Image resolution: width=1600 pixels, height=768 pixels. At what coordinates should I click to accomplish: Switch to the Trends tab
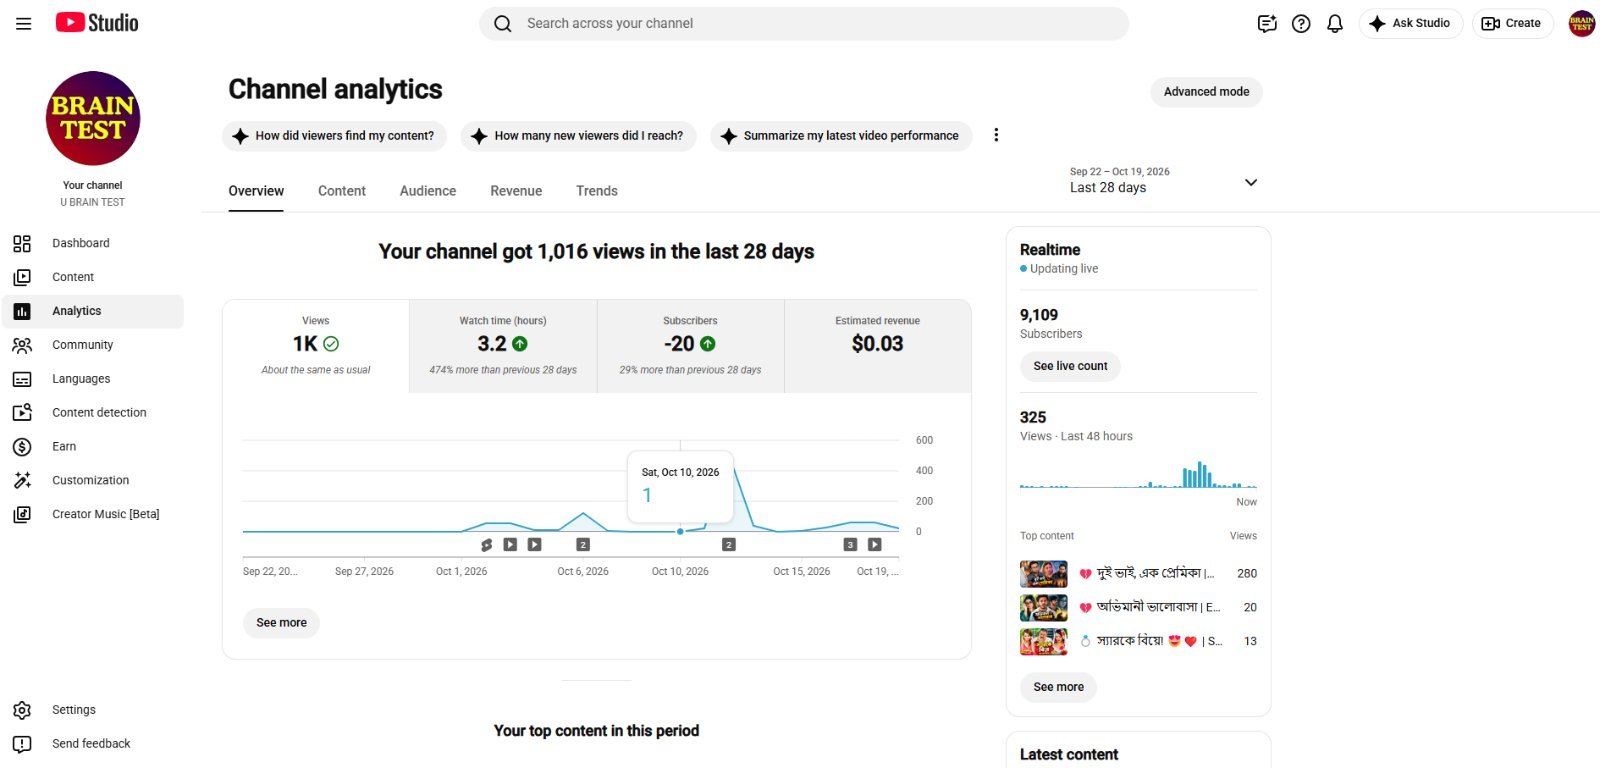(x=597, y=191)
